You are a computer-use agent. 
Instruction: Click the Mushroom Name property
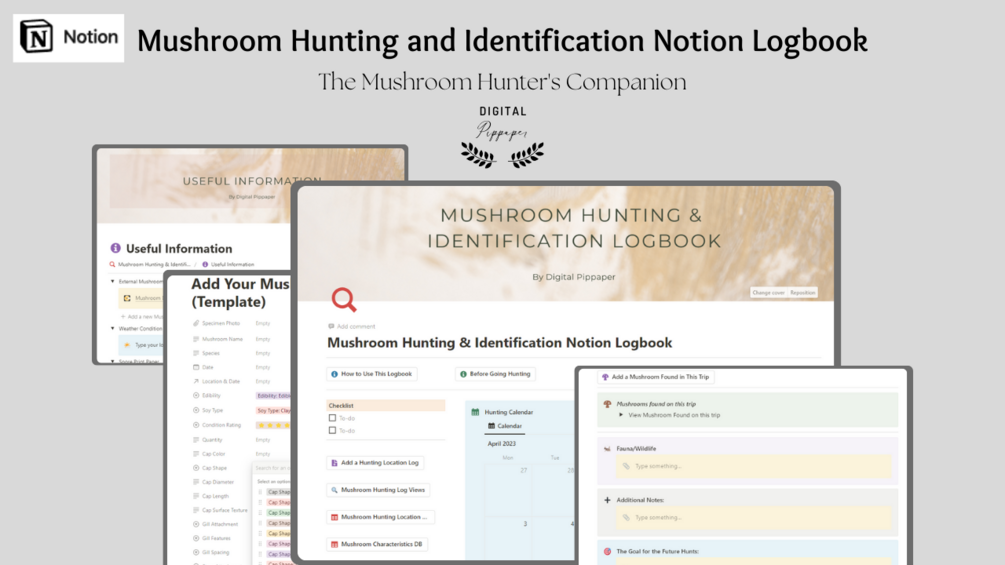[x=217, y=339]
